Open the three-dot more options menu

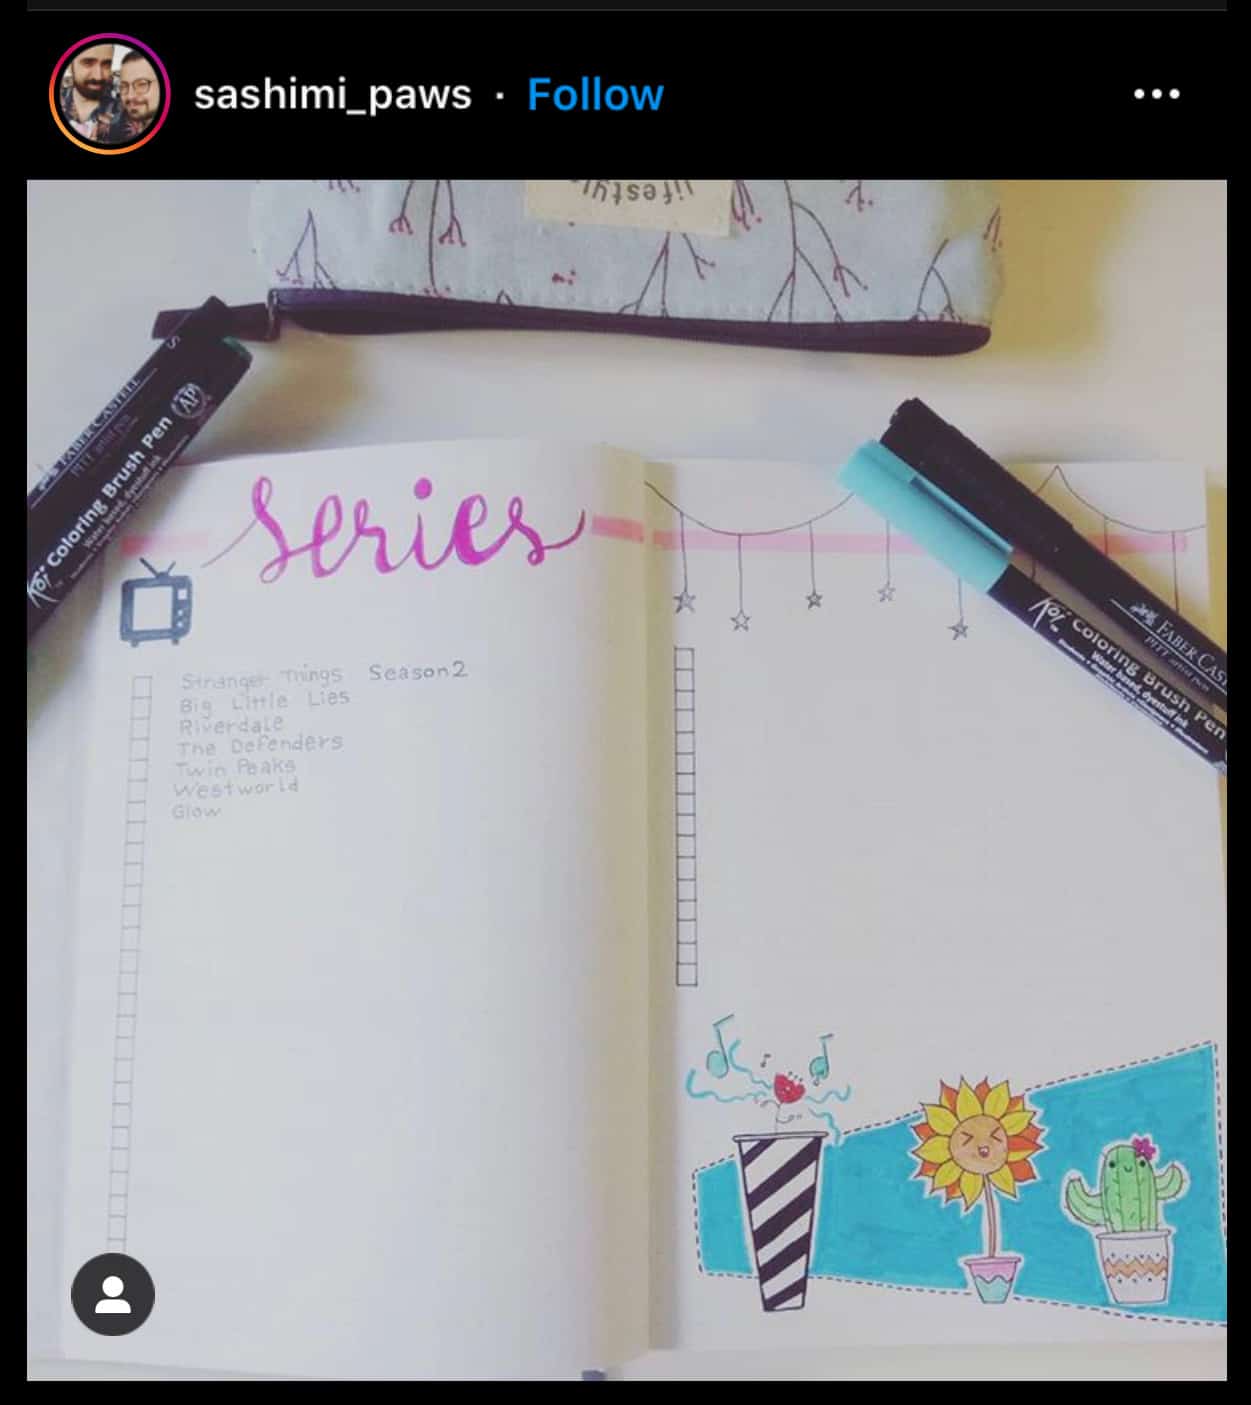[x=1157, y=94]
